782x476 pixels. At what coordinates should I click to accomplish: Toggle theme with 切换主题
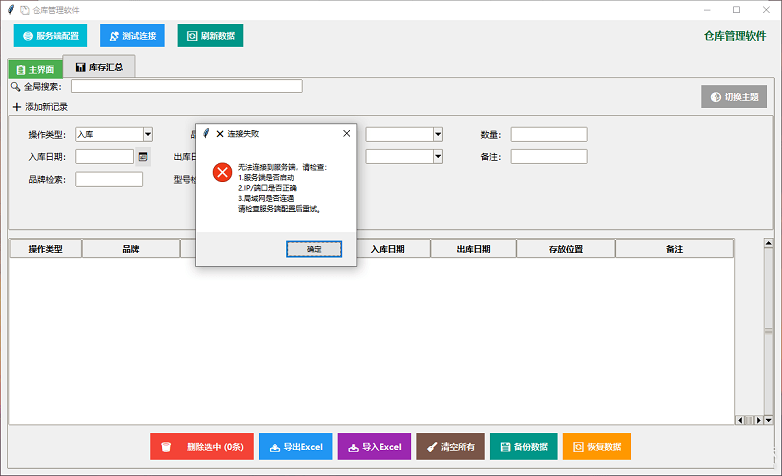[733, 97]
